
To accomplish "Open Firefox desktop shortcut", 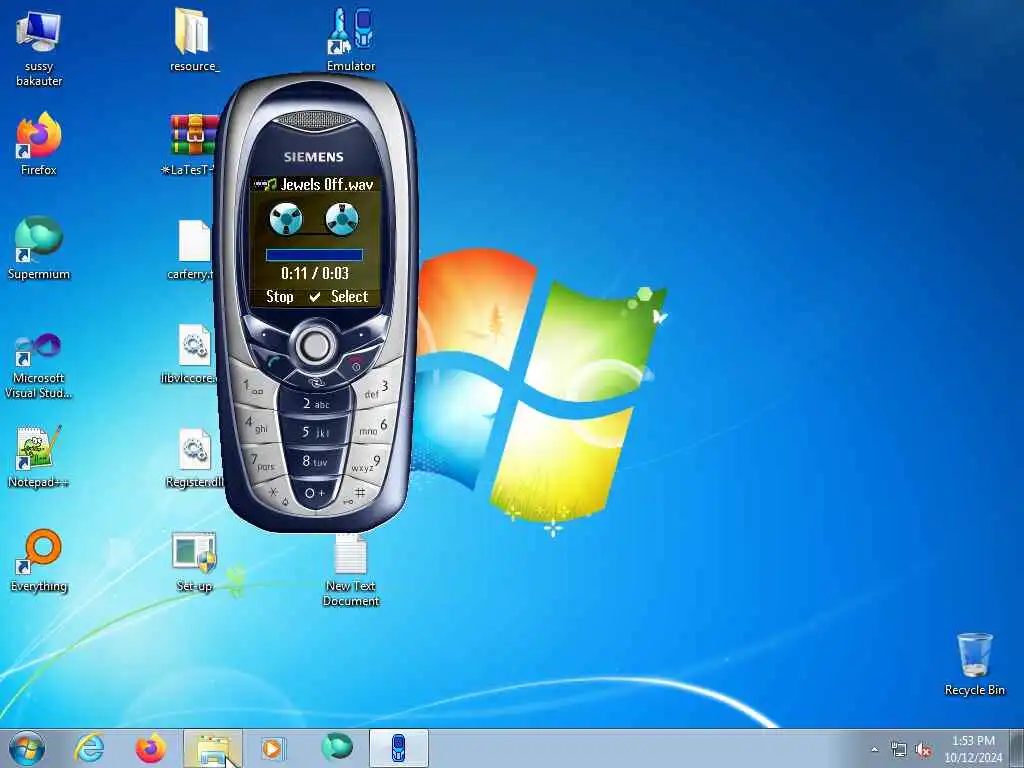I will [39, 144].
